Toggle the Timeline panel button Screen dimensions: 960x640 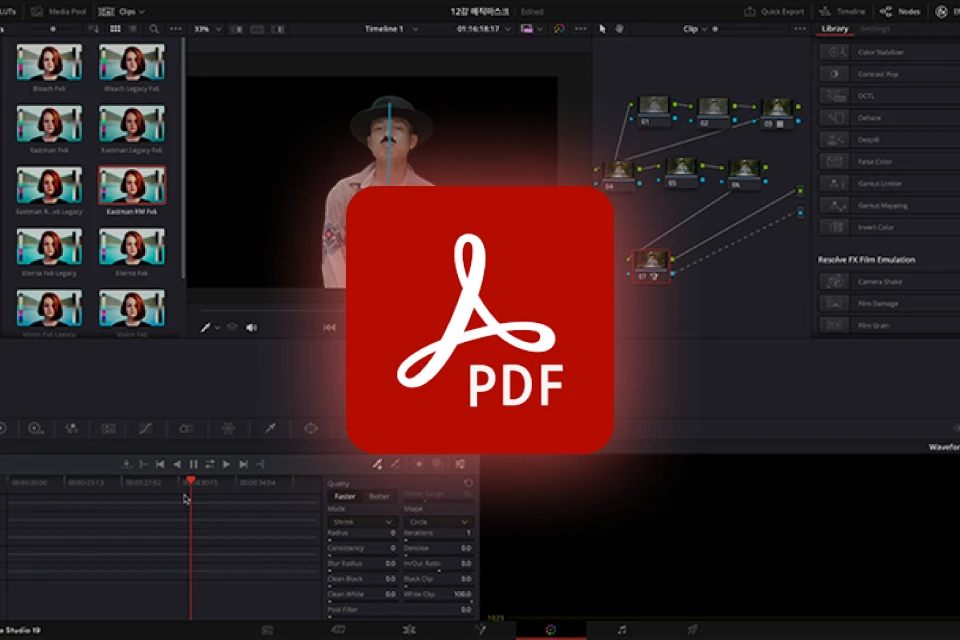pos(842,11)
